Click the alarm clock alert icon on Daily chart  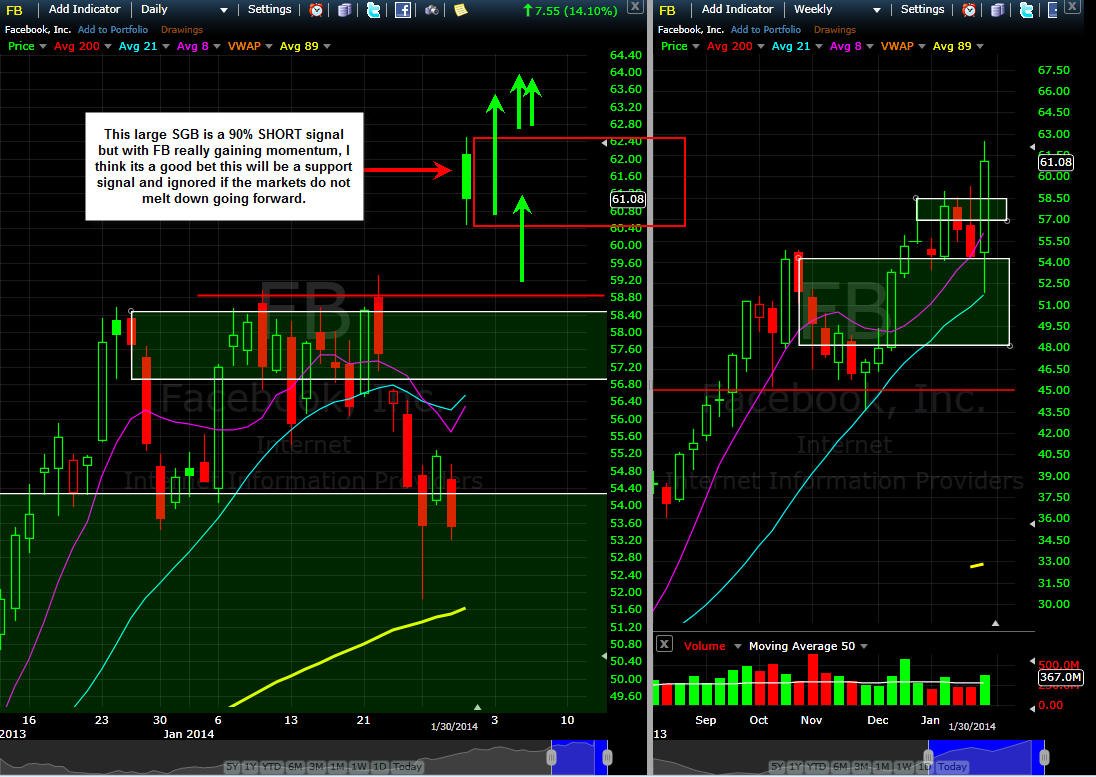316,10
